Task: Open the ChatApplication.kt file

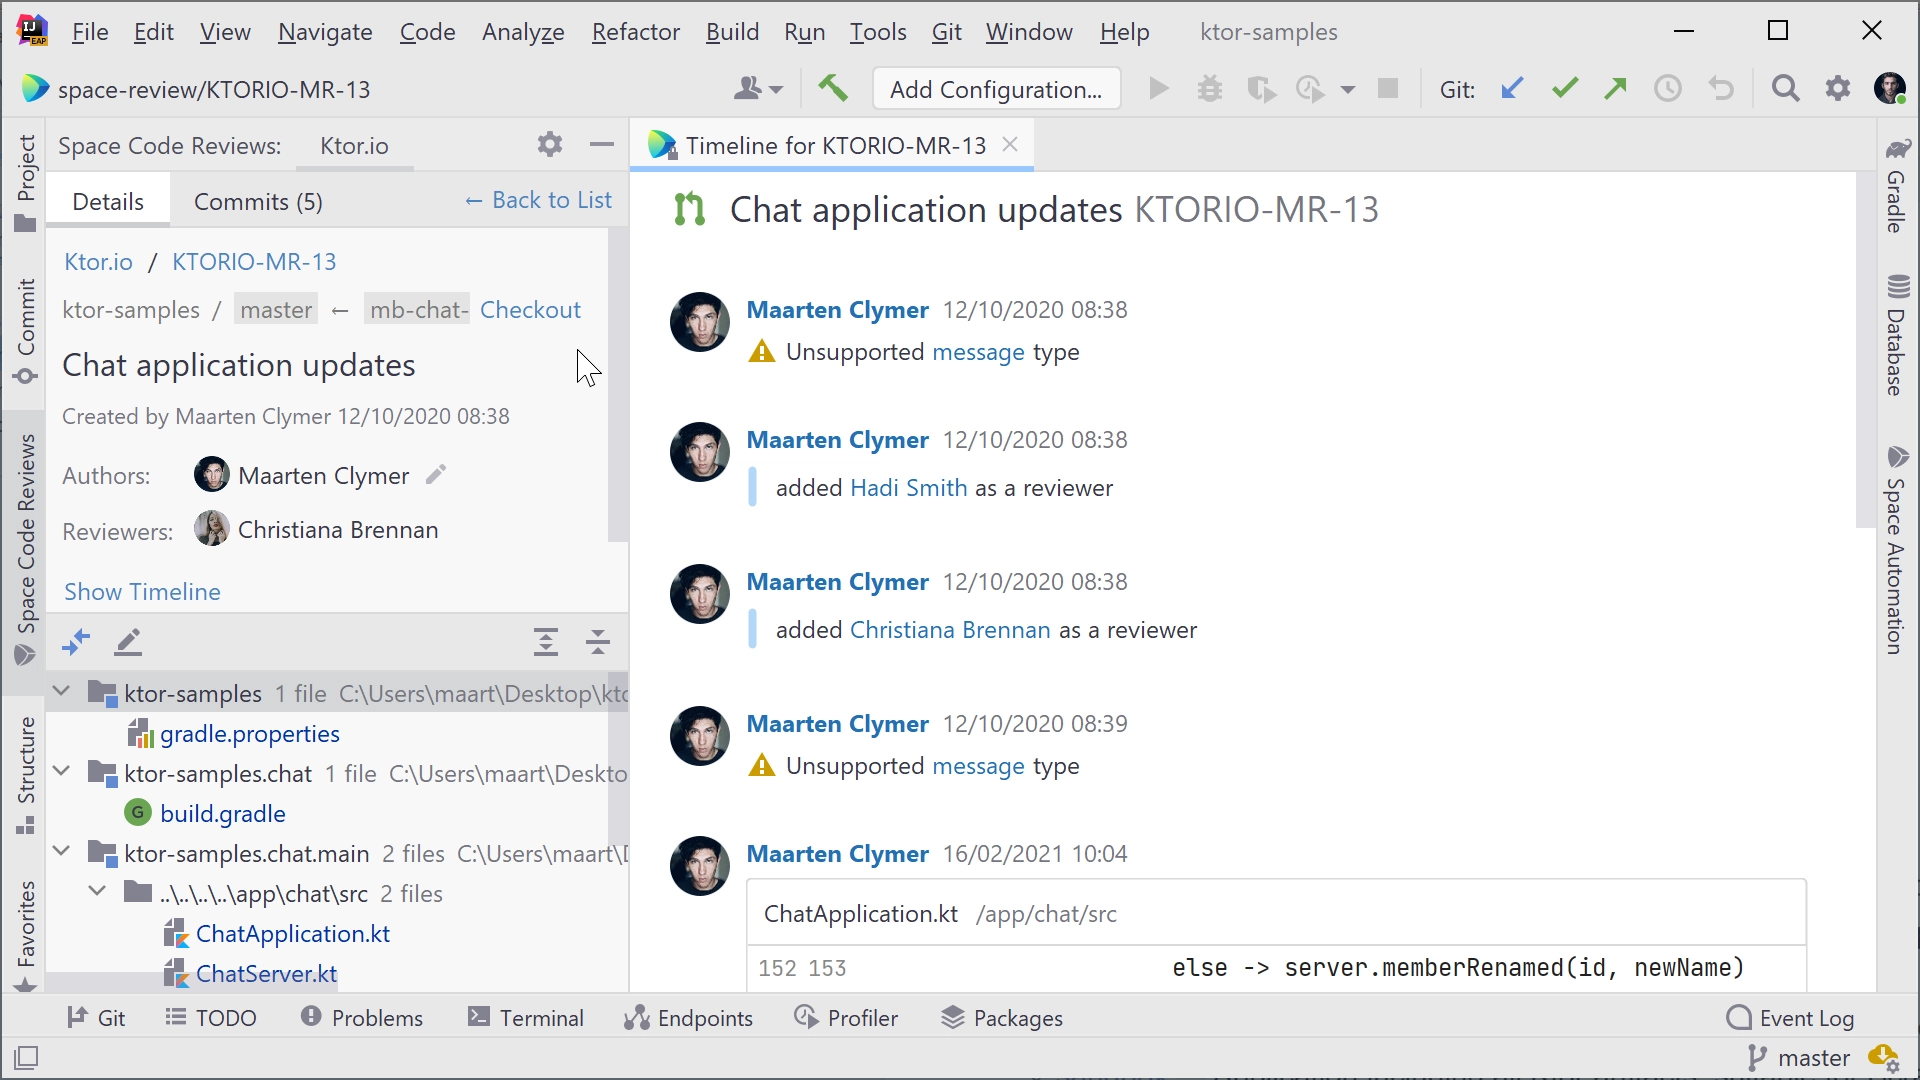Action: pyautogui.click(x=293, y=934)
